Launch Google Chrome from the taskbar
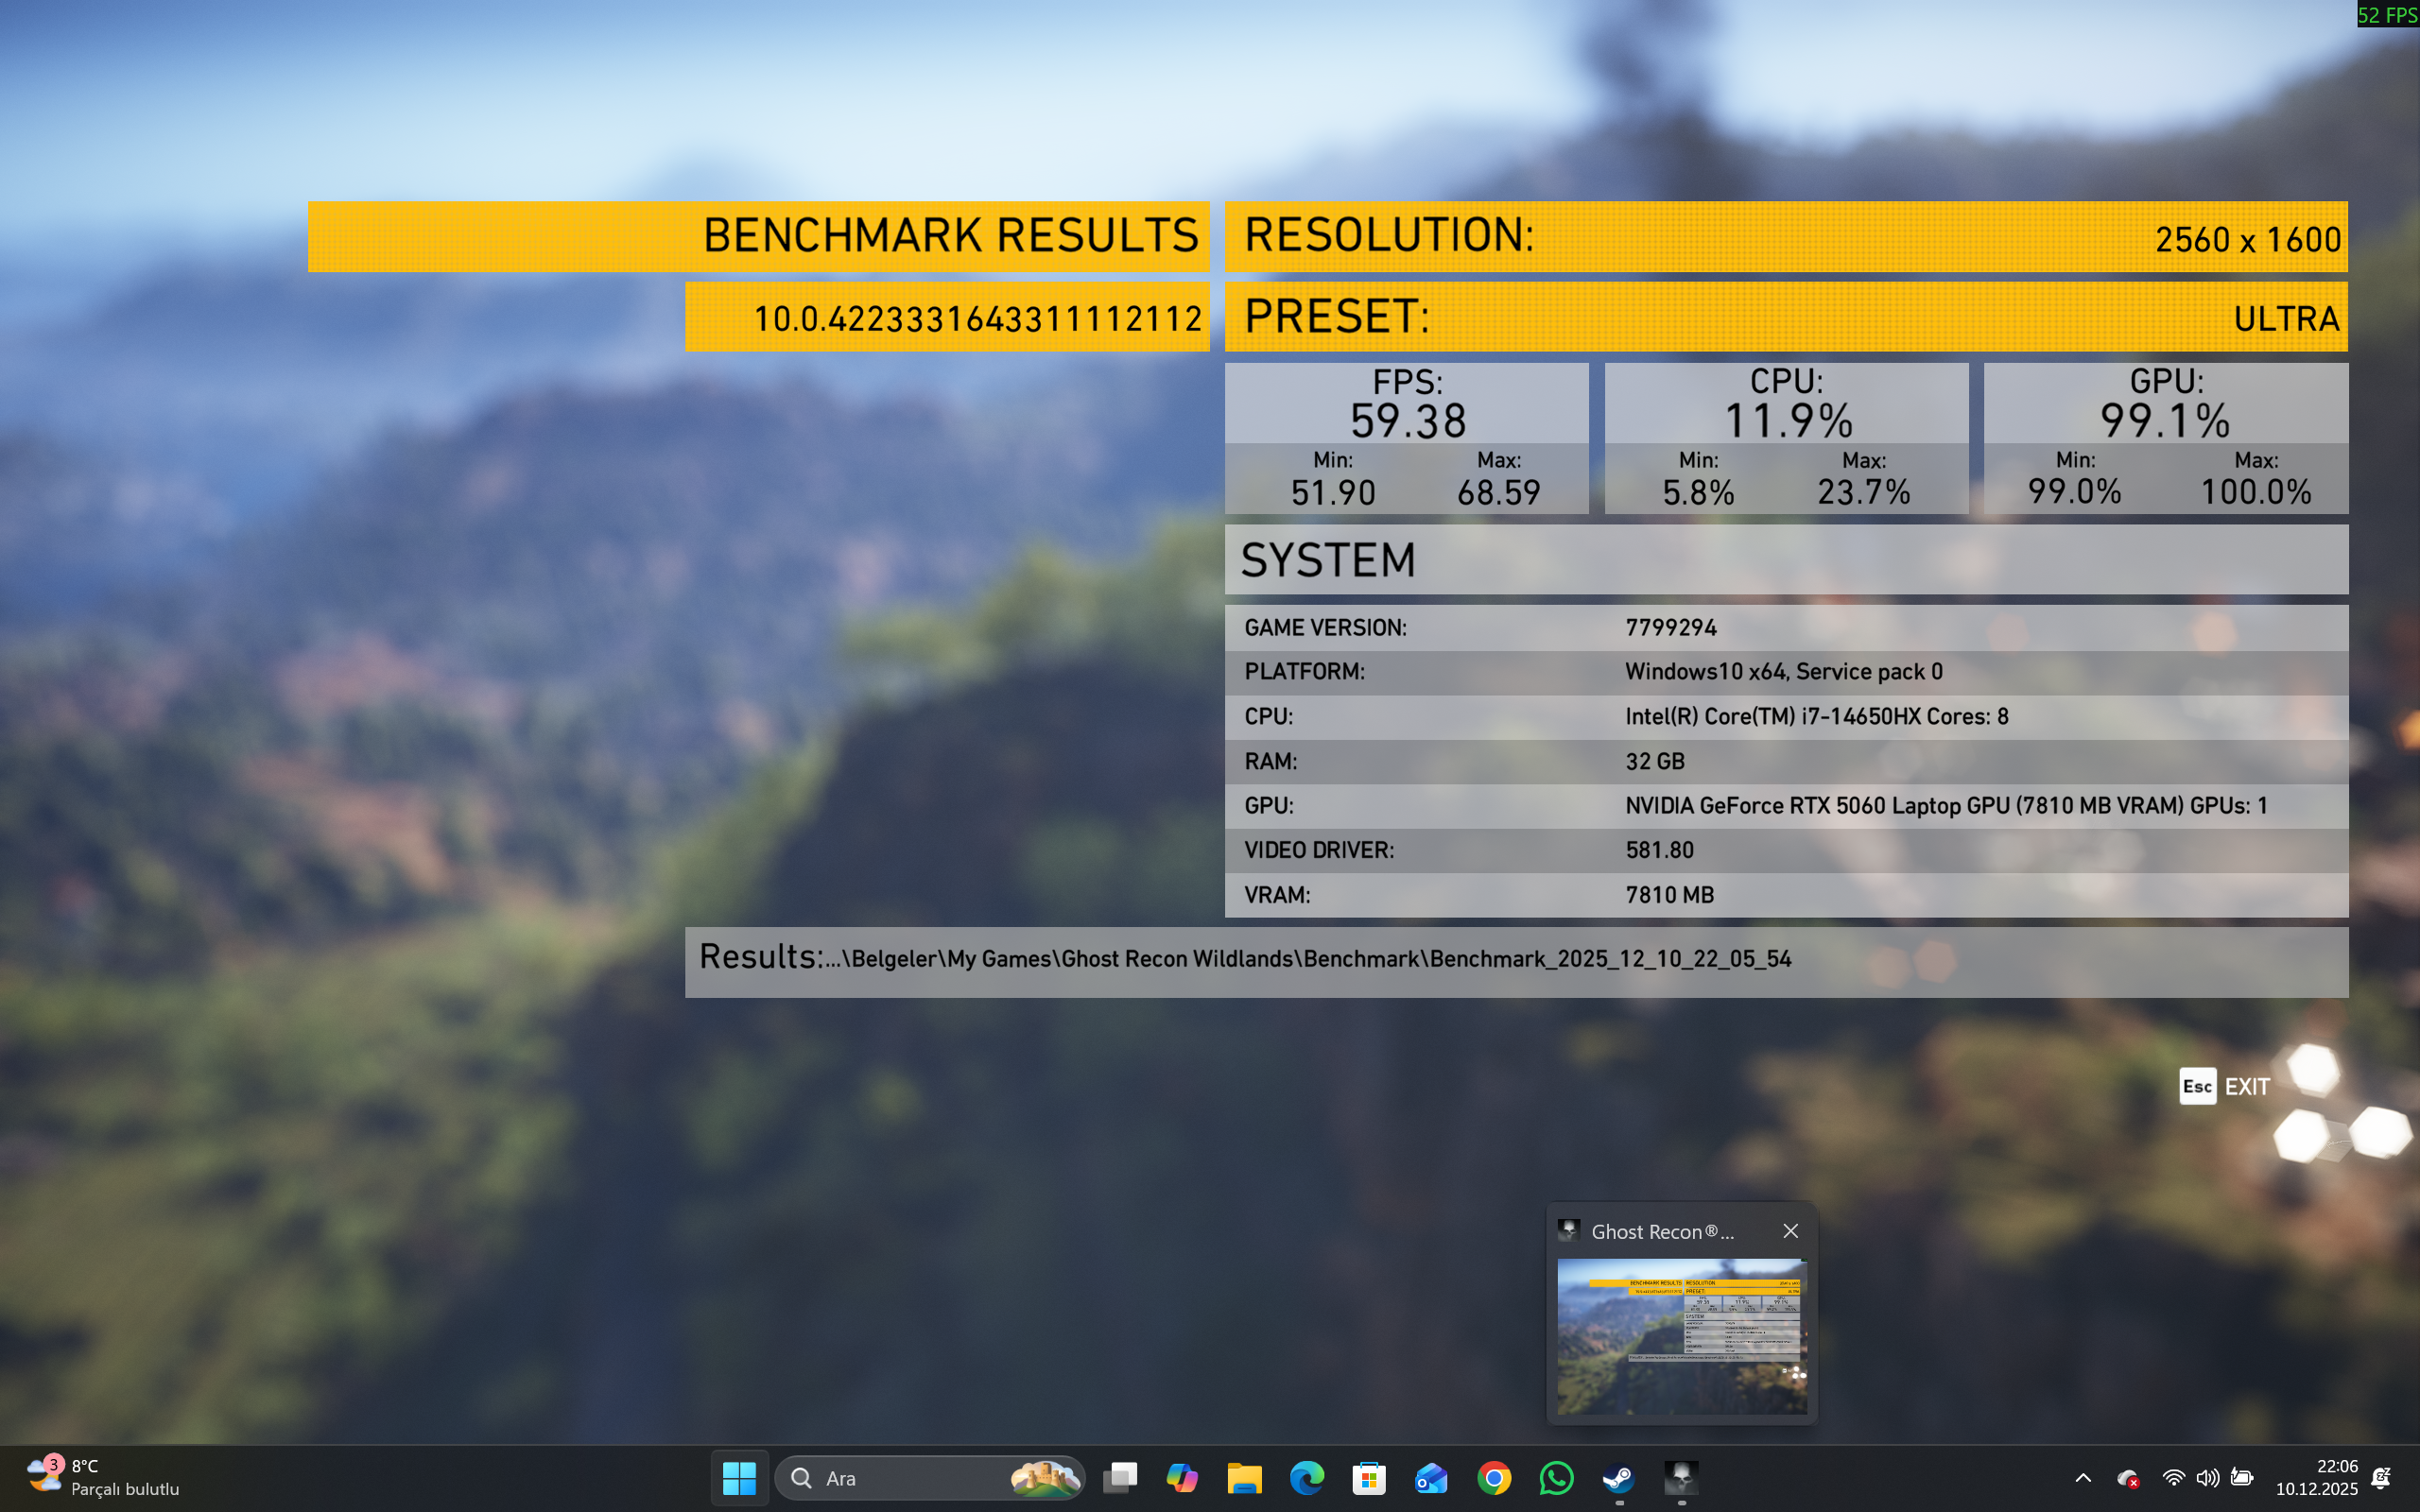Image resolution: width=2420 pixels, height=1512 pixels. (1494, 1477)
